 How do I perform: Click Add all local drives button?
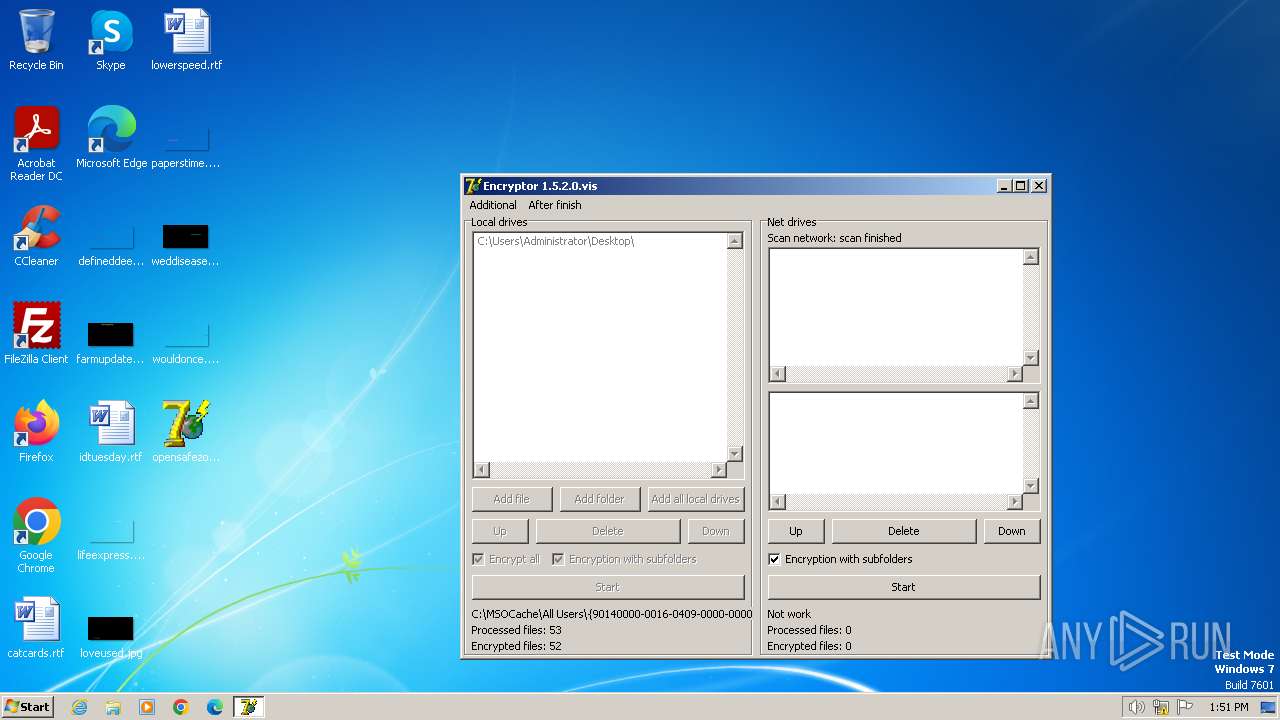tap(696, 499)
